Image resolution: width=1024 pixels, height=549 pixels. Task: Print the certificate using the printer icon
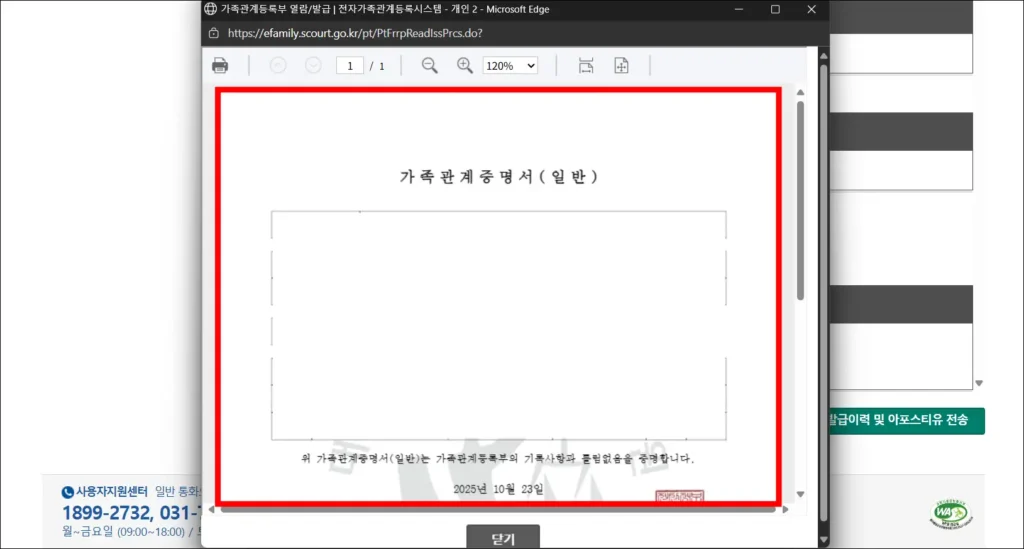coord(220,65)
